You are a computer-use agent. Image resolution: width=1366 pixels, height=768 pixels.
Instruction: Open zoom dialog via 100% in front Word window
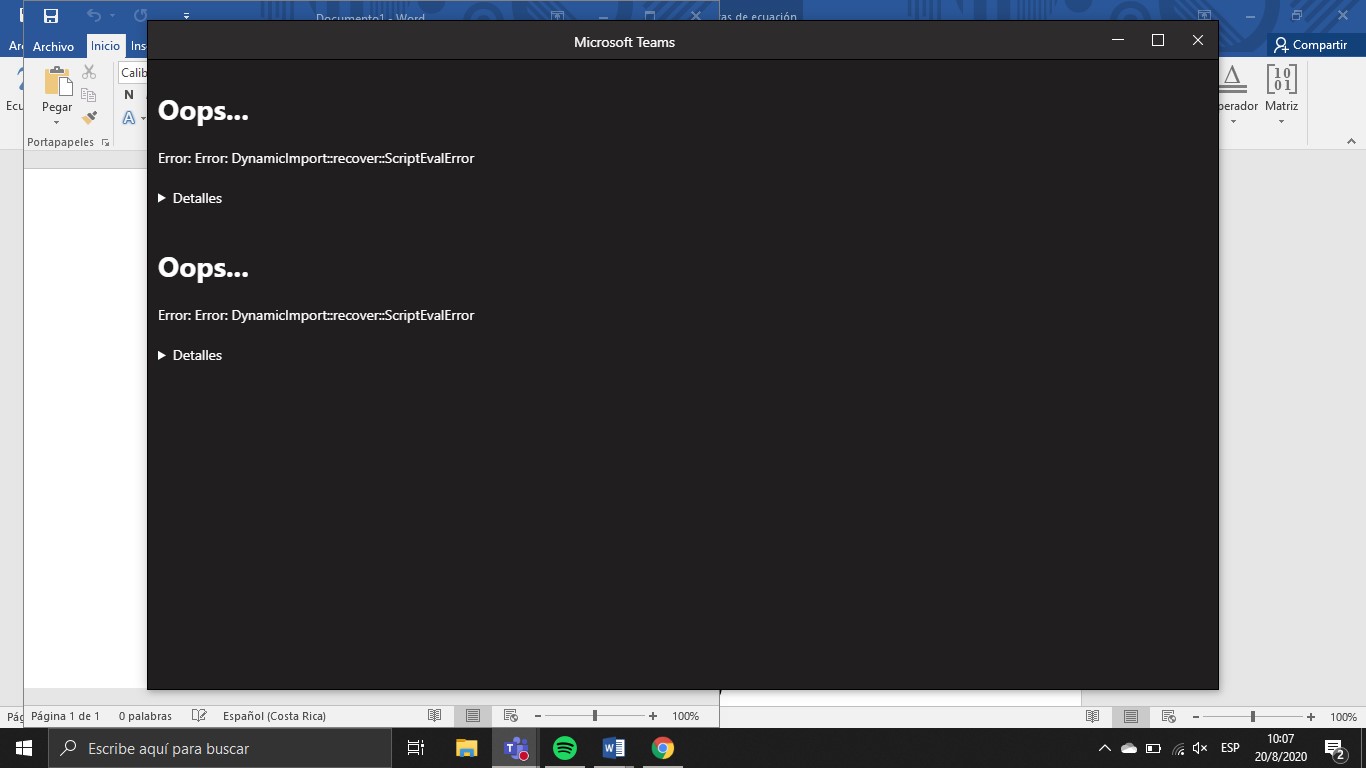click(686, 716)
